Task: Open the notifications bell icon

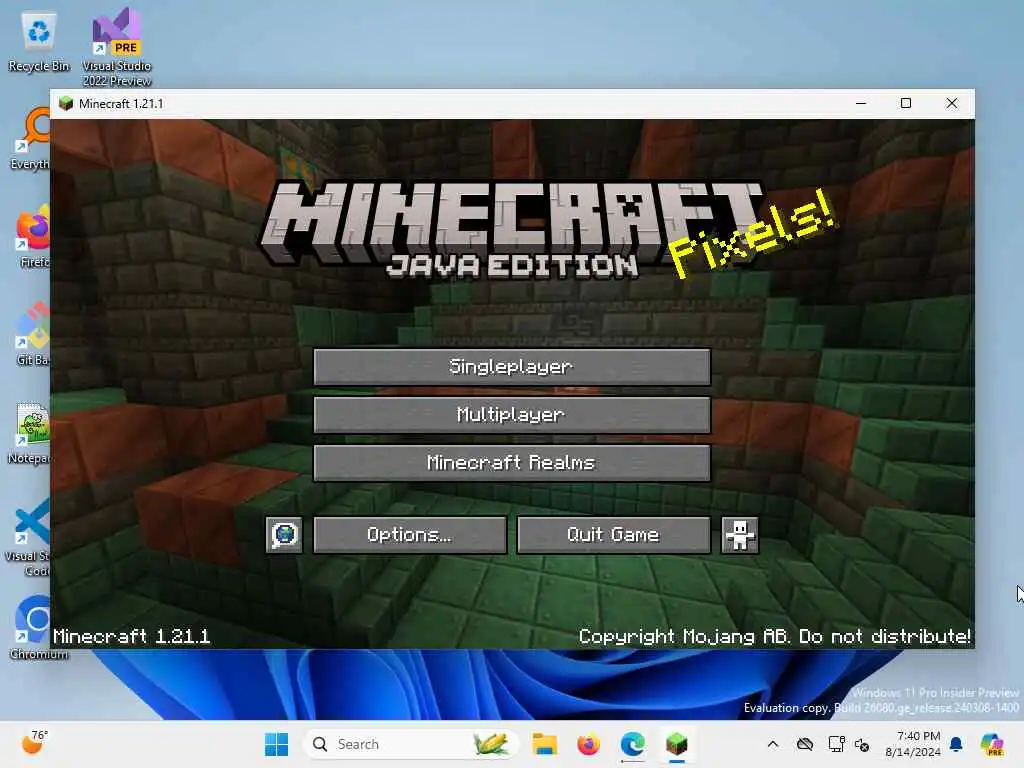Action: [x=956, y=744]
